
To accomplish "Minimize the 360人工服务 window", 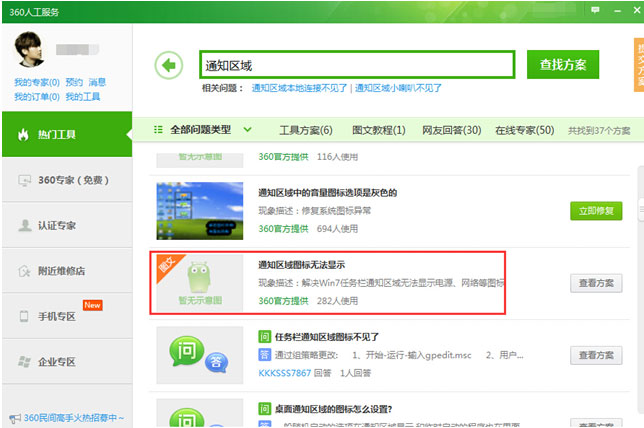I will tap(617, 11).
